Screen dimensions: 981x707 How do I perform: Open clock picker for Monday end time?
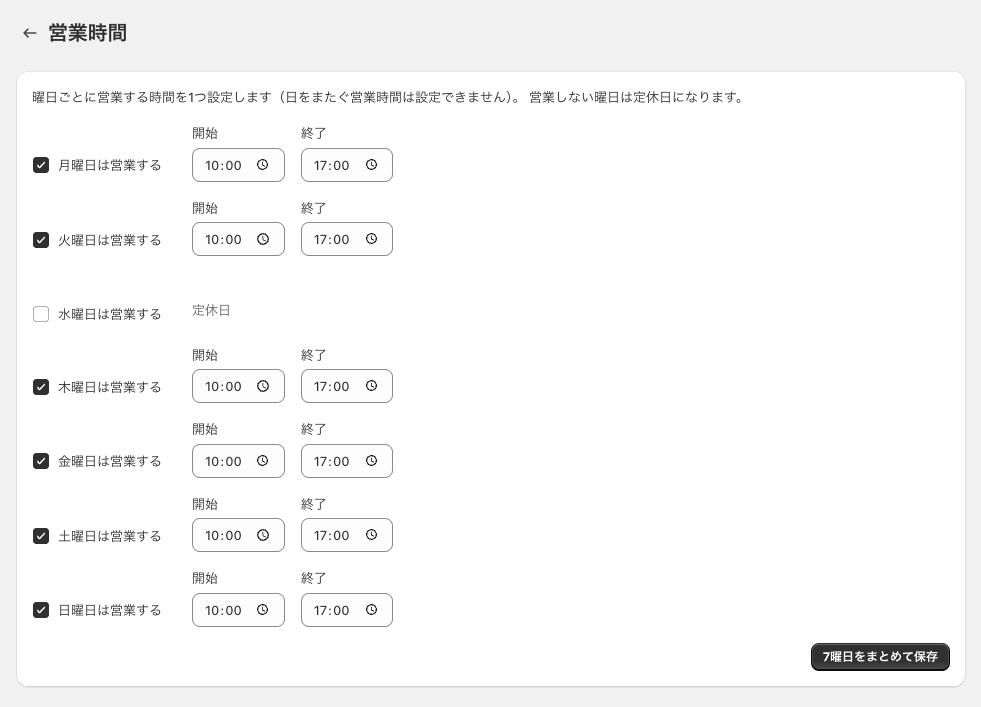[x=372, y=165]
